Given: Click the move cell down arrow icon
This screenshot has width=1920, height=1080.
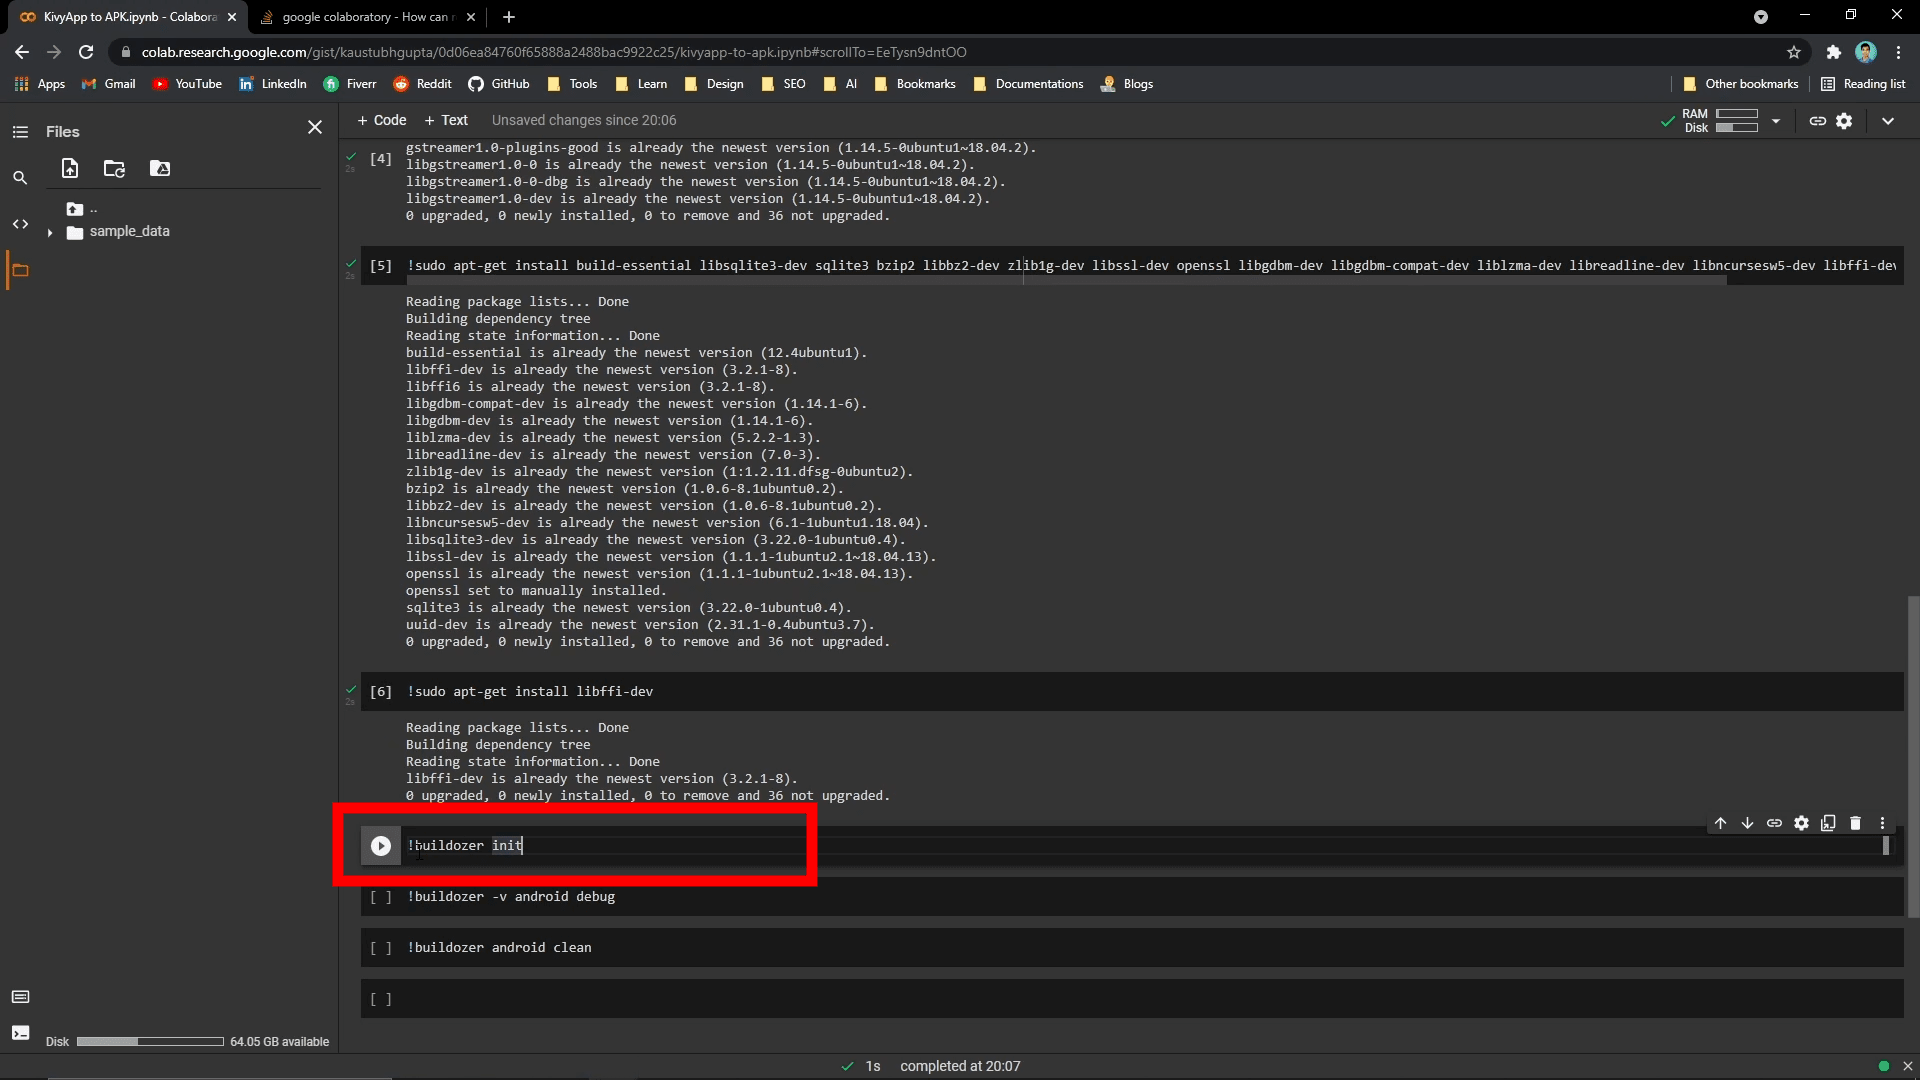Looking at the screenshot, I should click(x=1746, y=824).
